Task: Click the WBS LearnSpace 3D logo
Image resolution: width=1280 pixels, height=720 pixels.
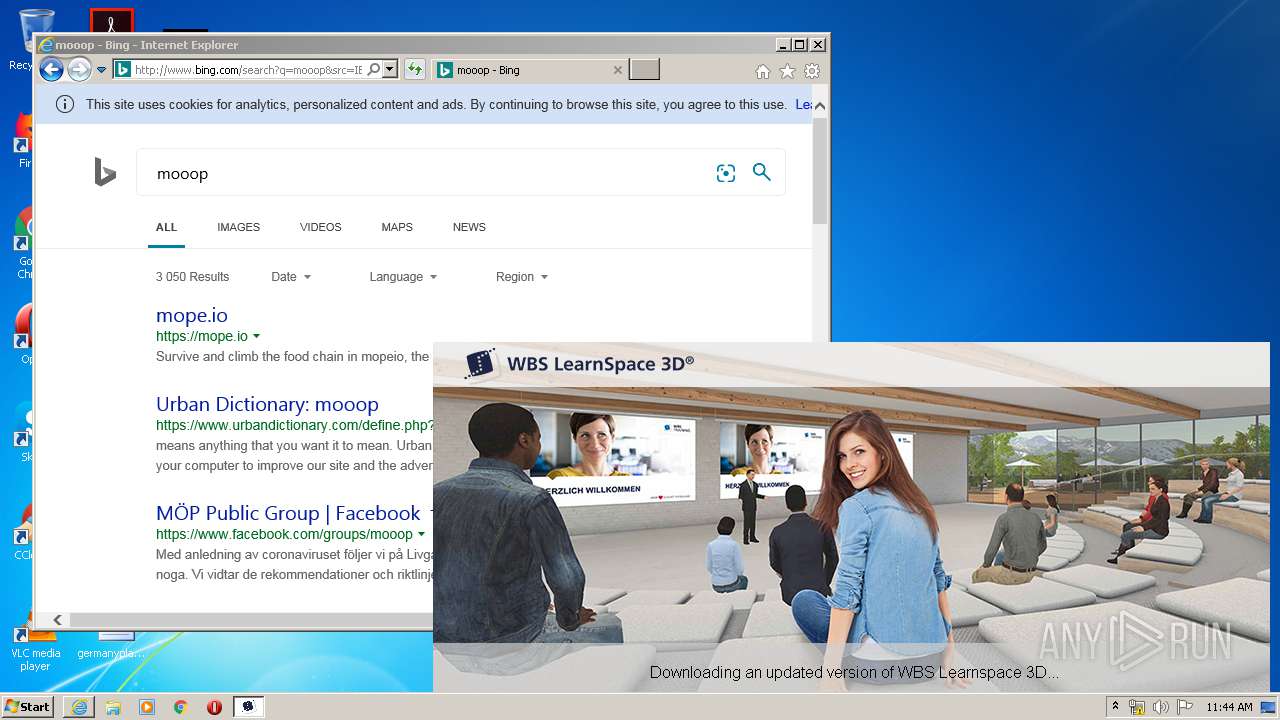Action: (x=579, y=364)
